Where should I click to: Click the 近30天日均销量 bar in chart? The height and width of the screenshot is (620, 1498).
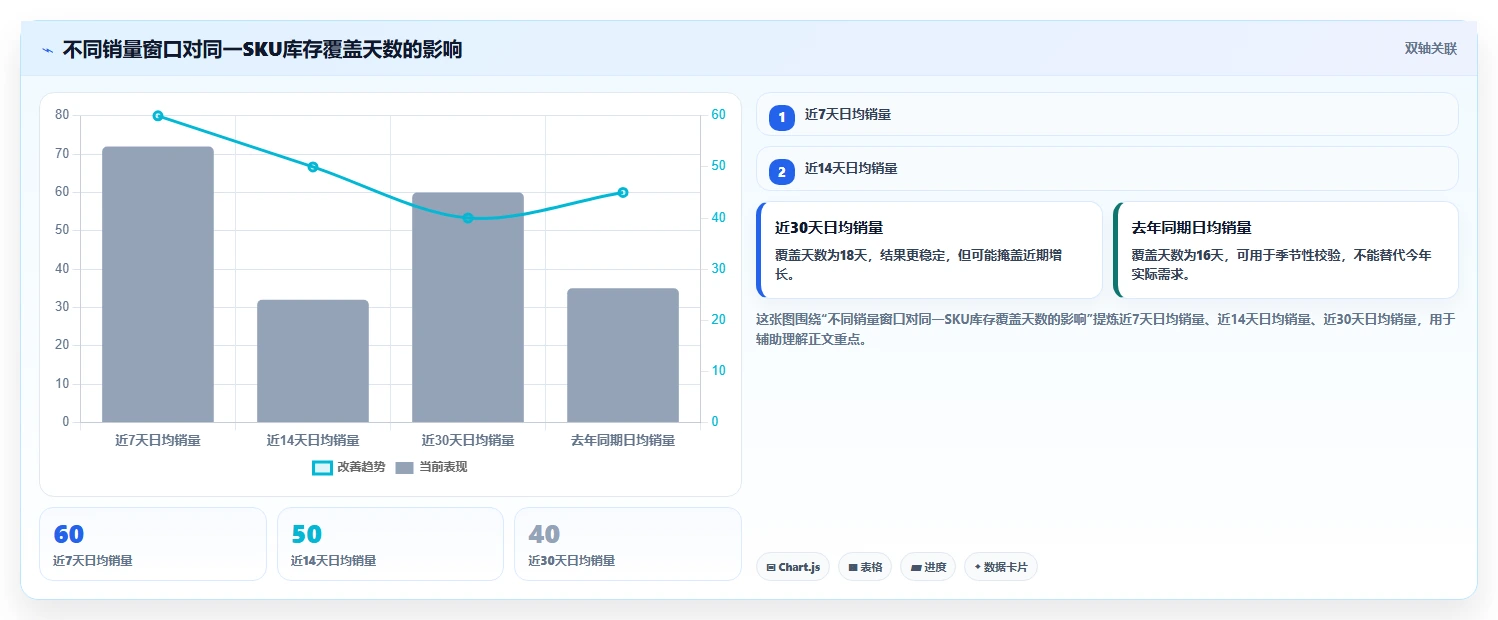coord(468,308)
